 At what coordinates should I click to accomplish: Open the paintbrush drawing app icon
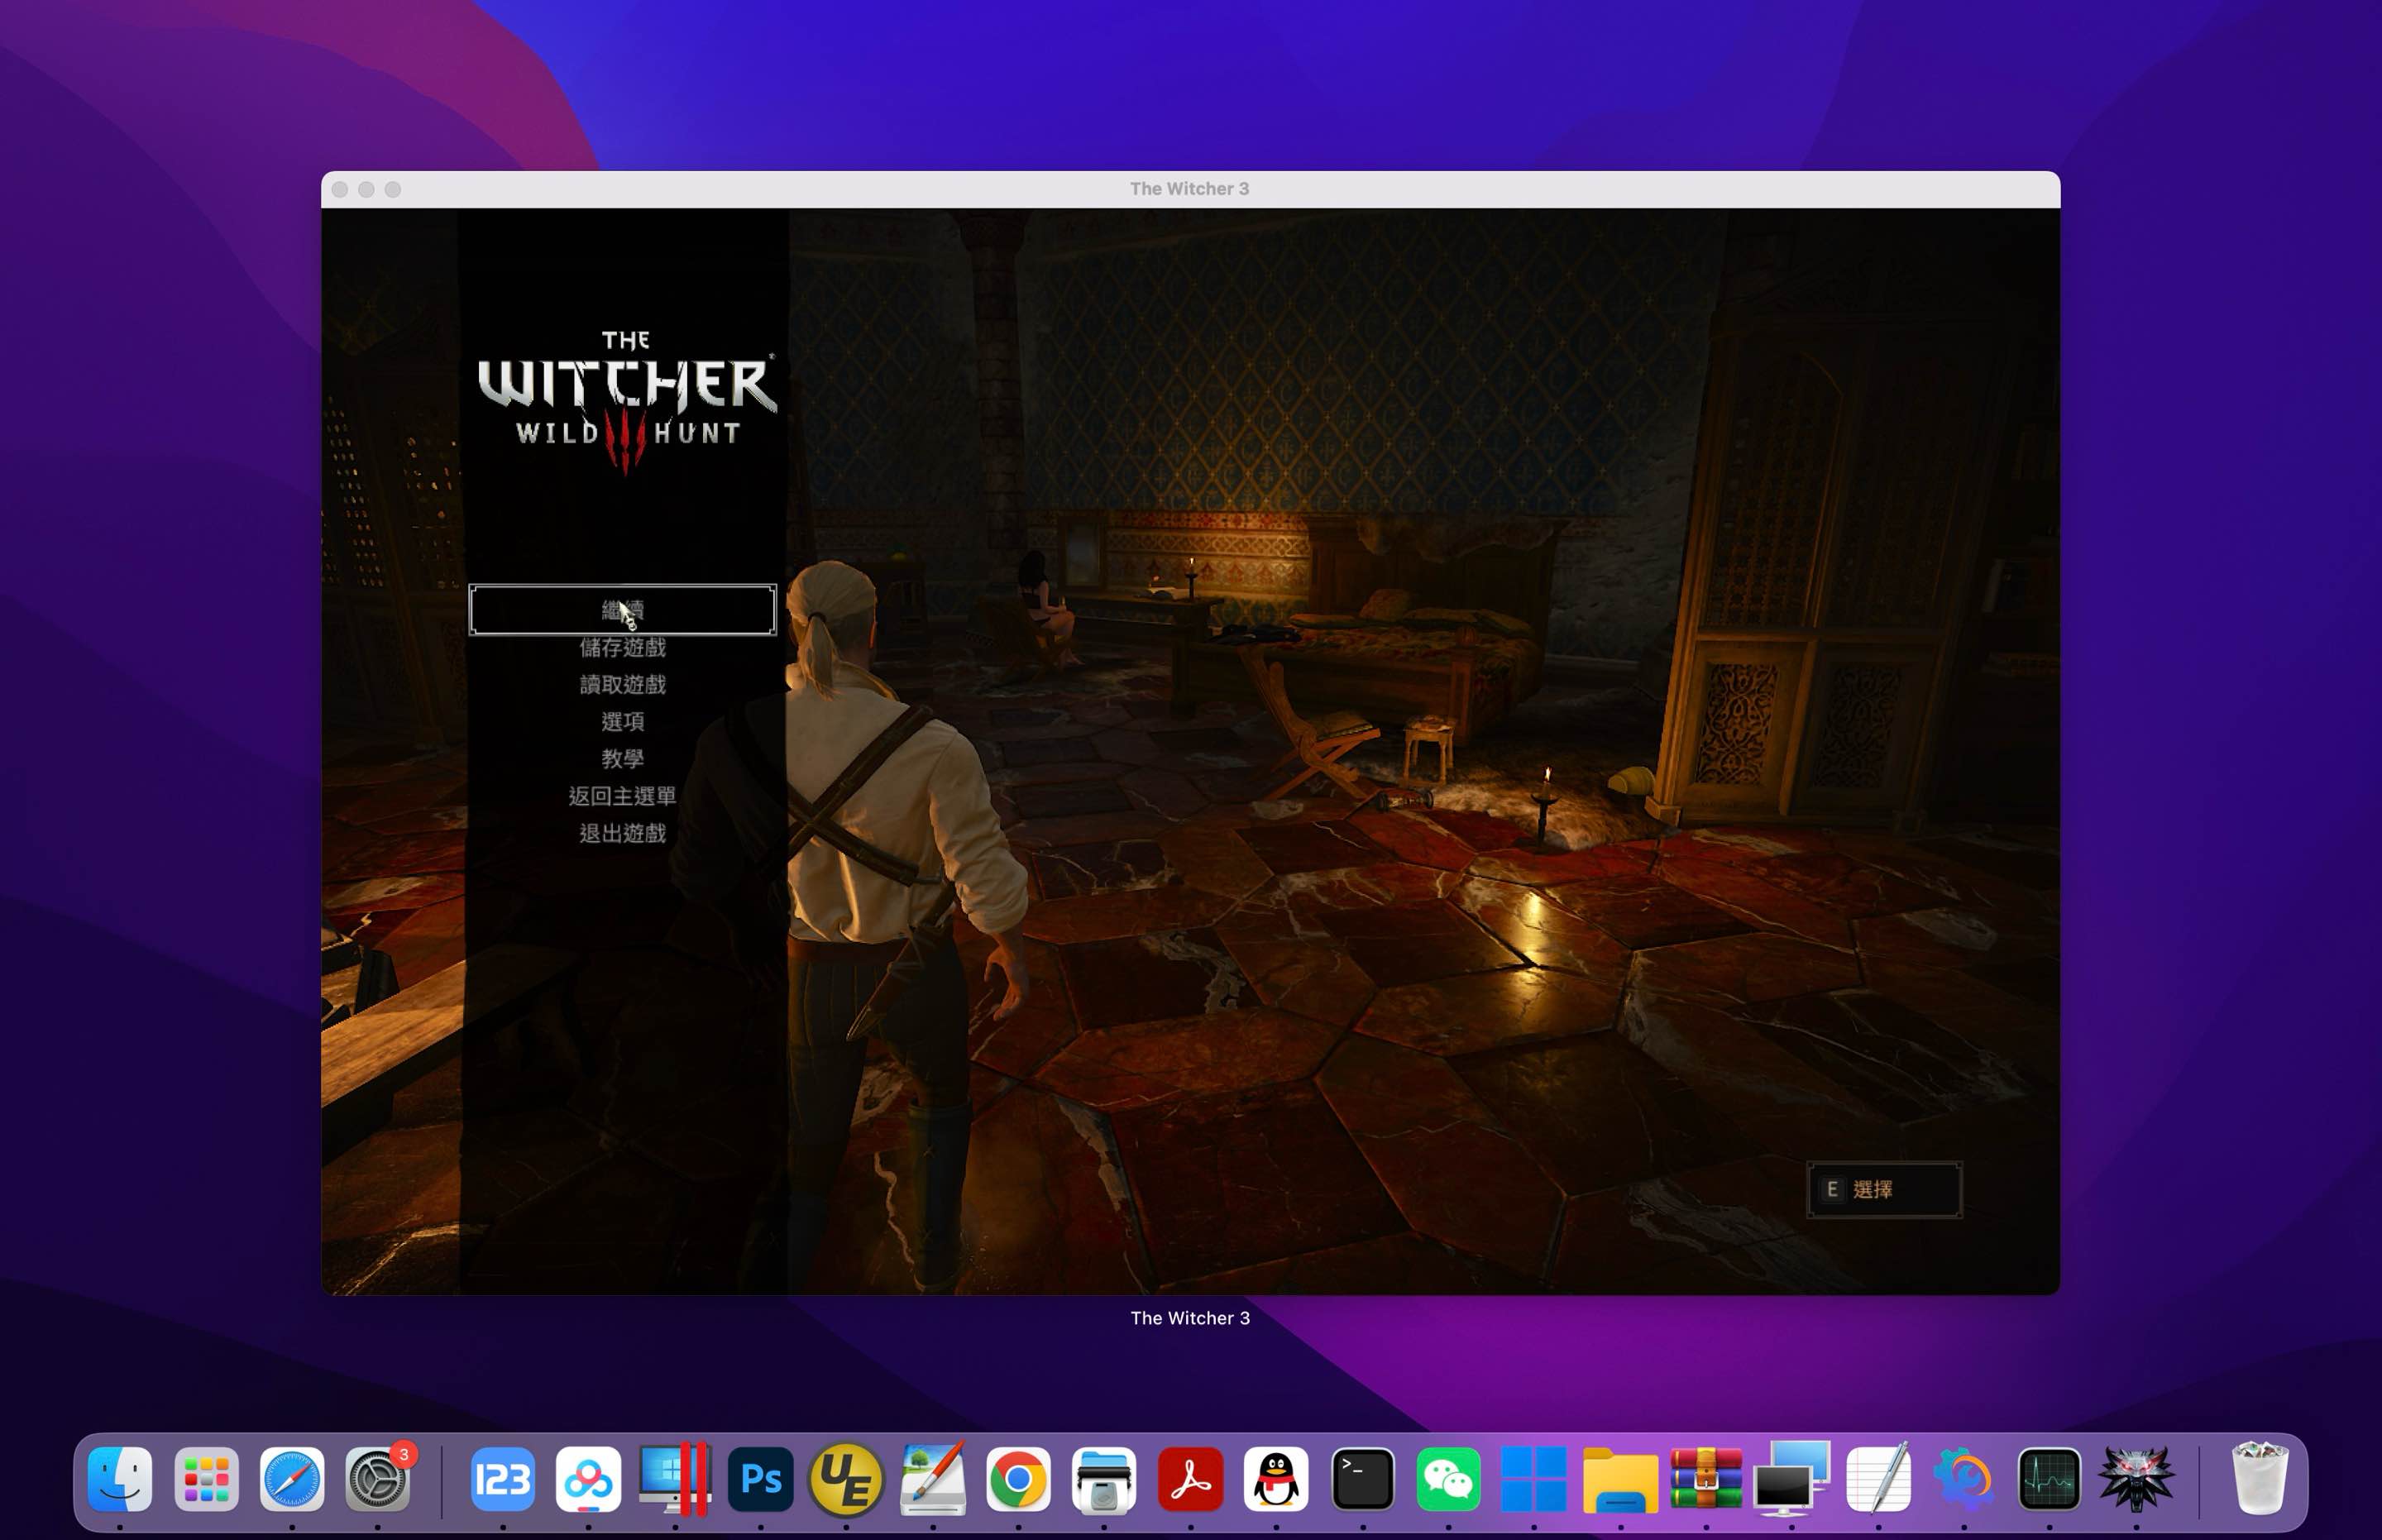[933, 1479]
